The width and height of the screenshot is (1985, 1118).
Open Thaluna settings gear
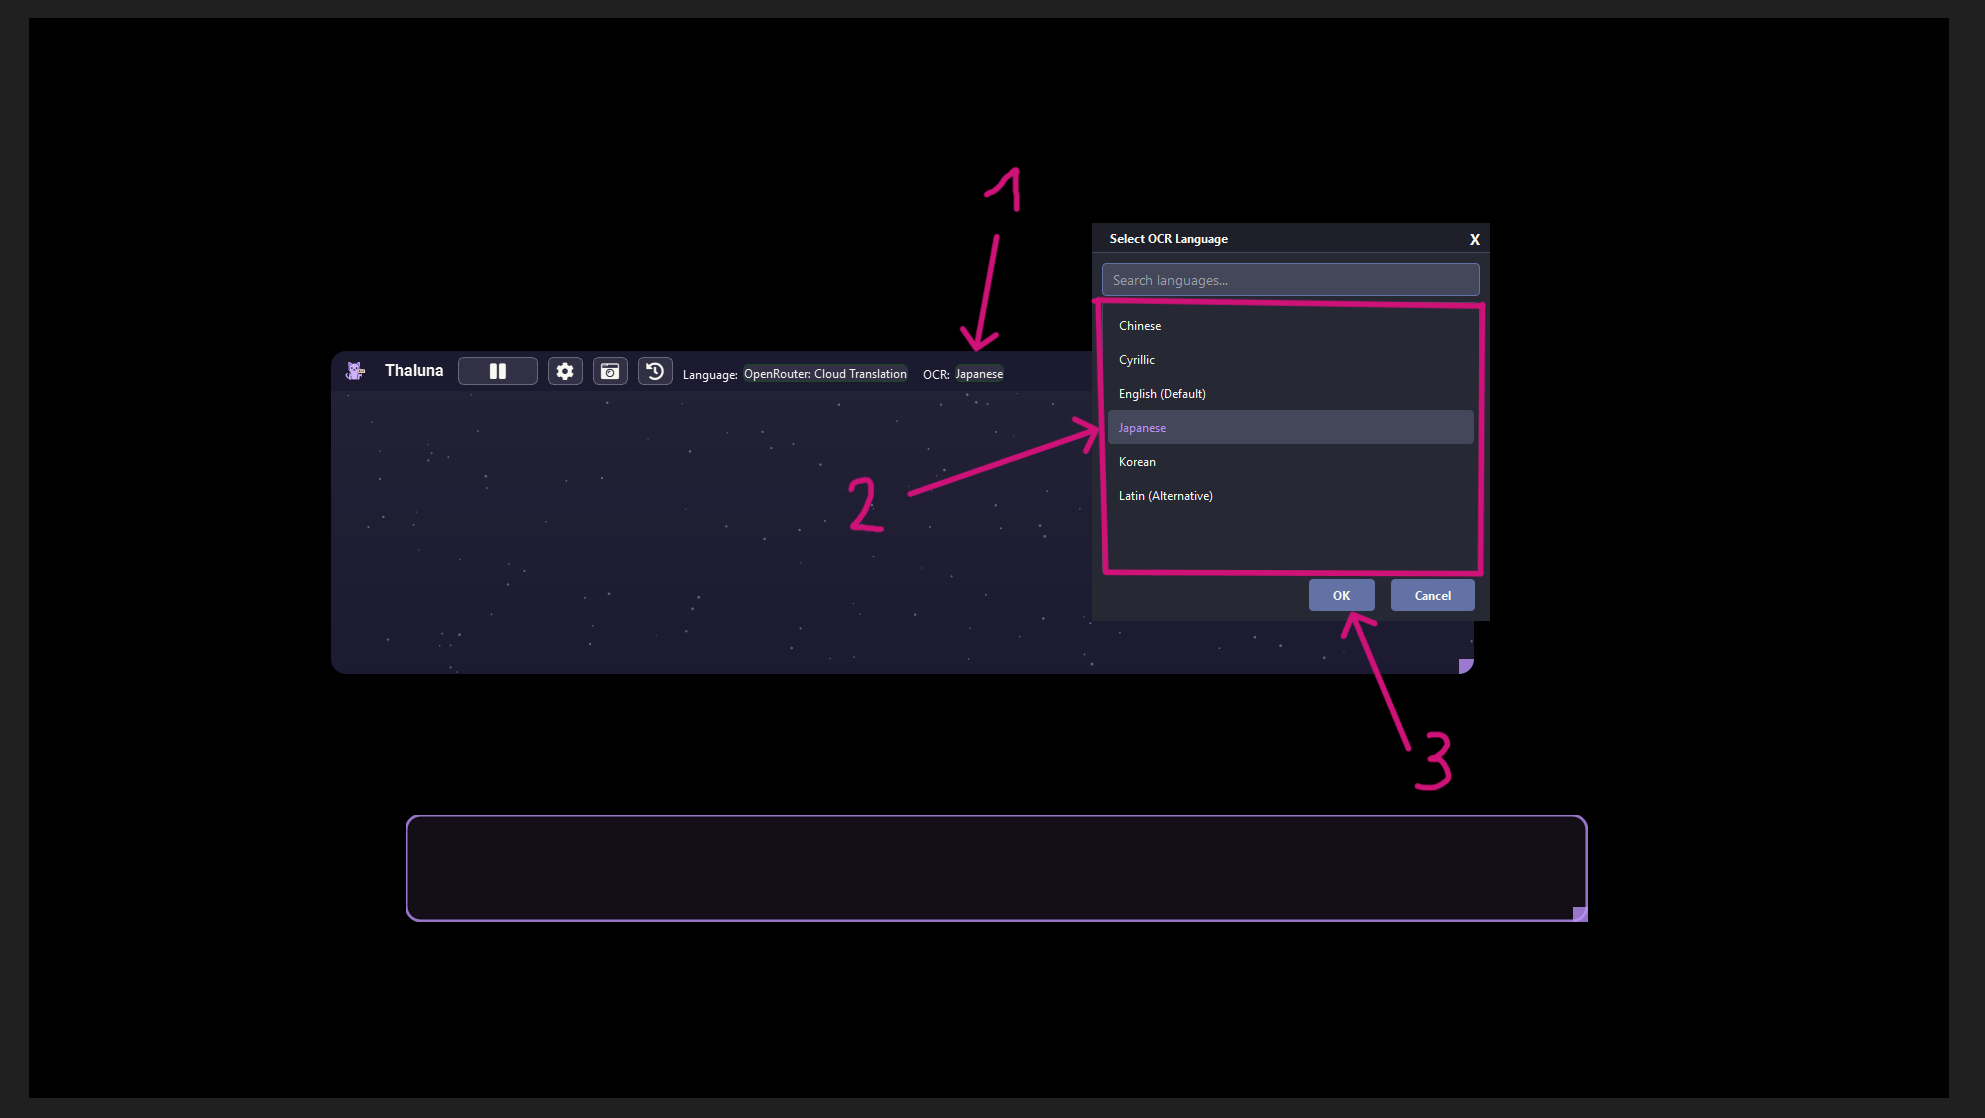tap(565, 371)
